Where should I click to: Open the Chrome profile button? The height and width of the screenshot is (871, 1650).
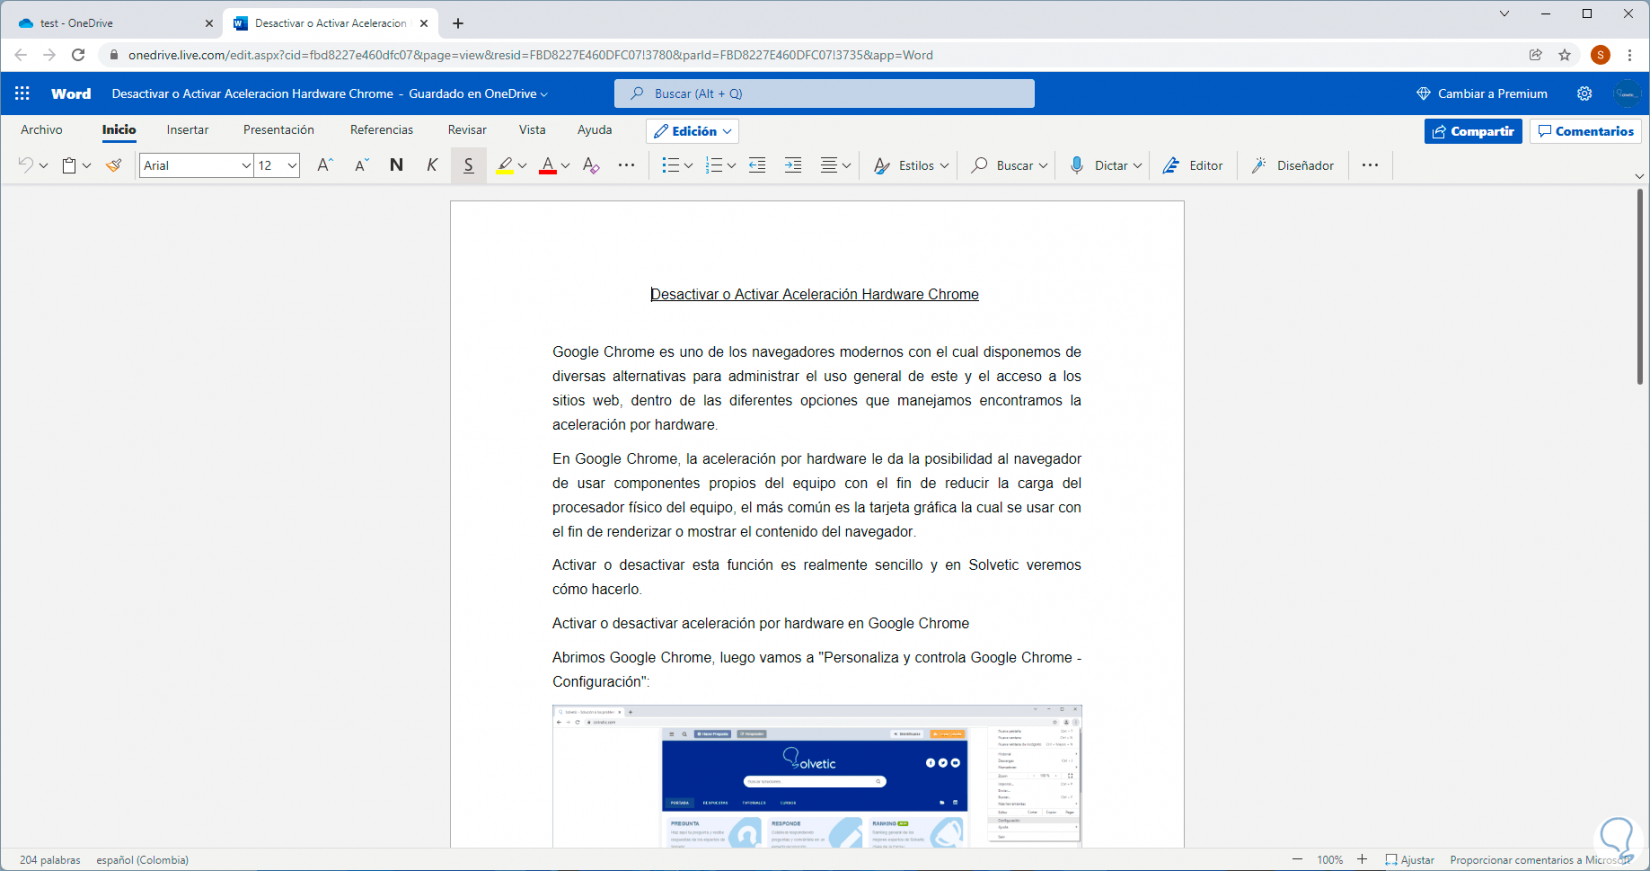pyautogui.click(x=1601, y=55)
